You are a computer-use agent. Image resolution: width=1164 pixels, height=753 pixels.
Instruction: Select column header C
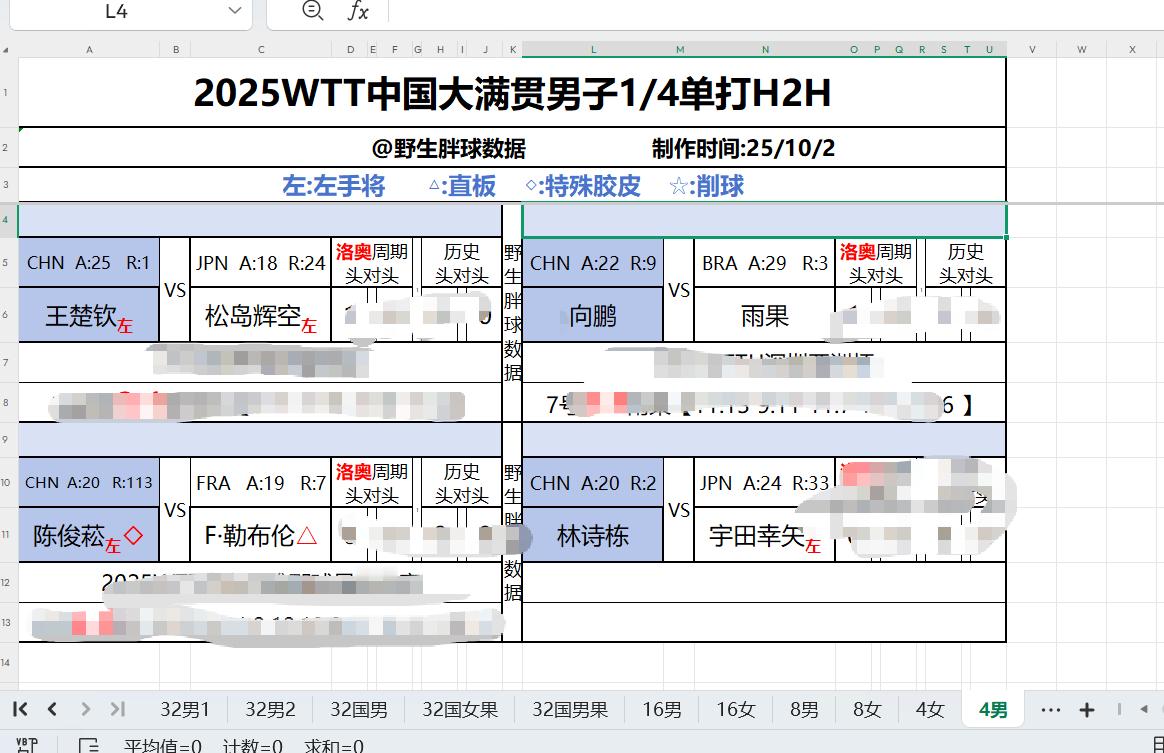pos(261,50)
